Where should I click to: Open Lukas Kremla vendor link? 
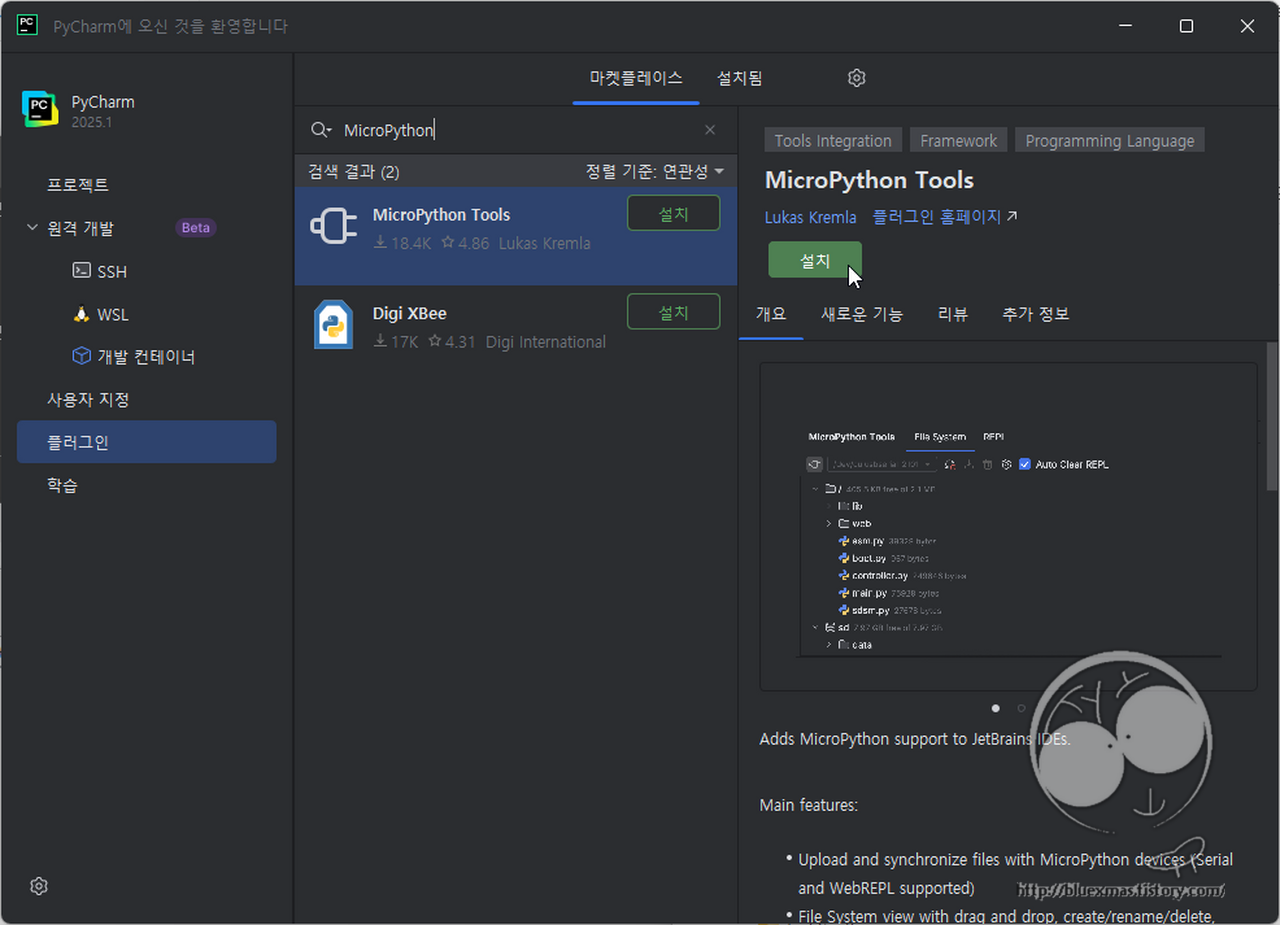811,217
